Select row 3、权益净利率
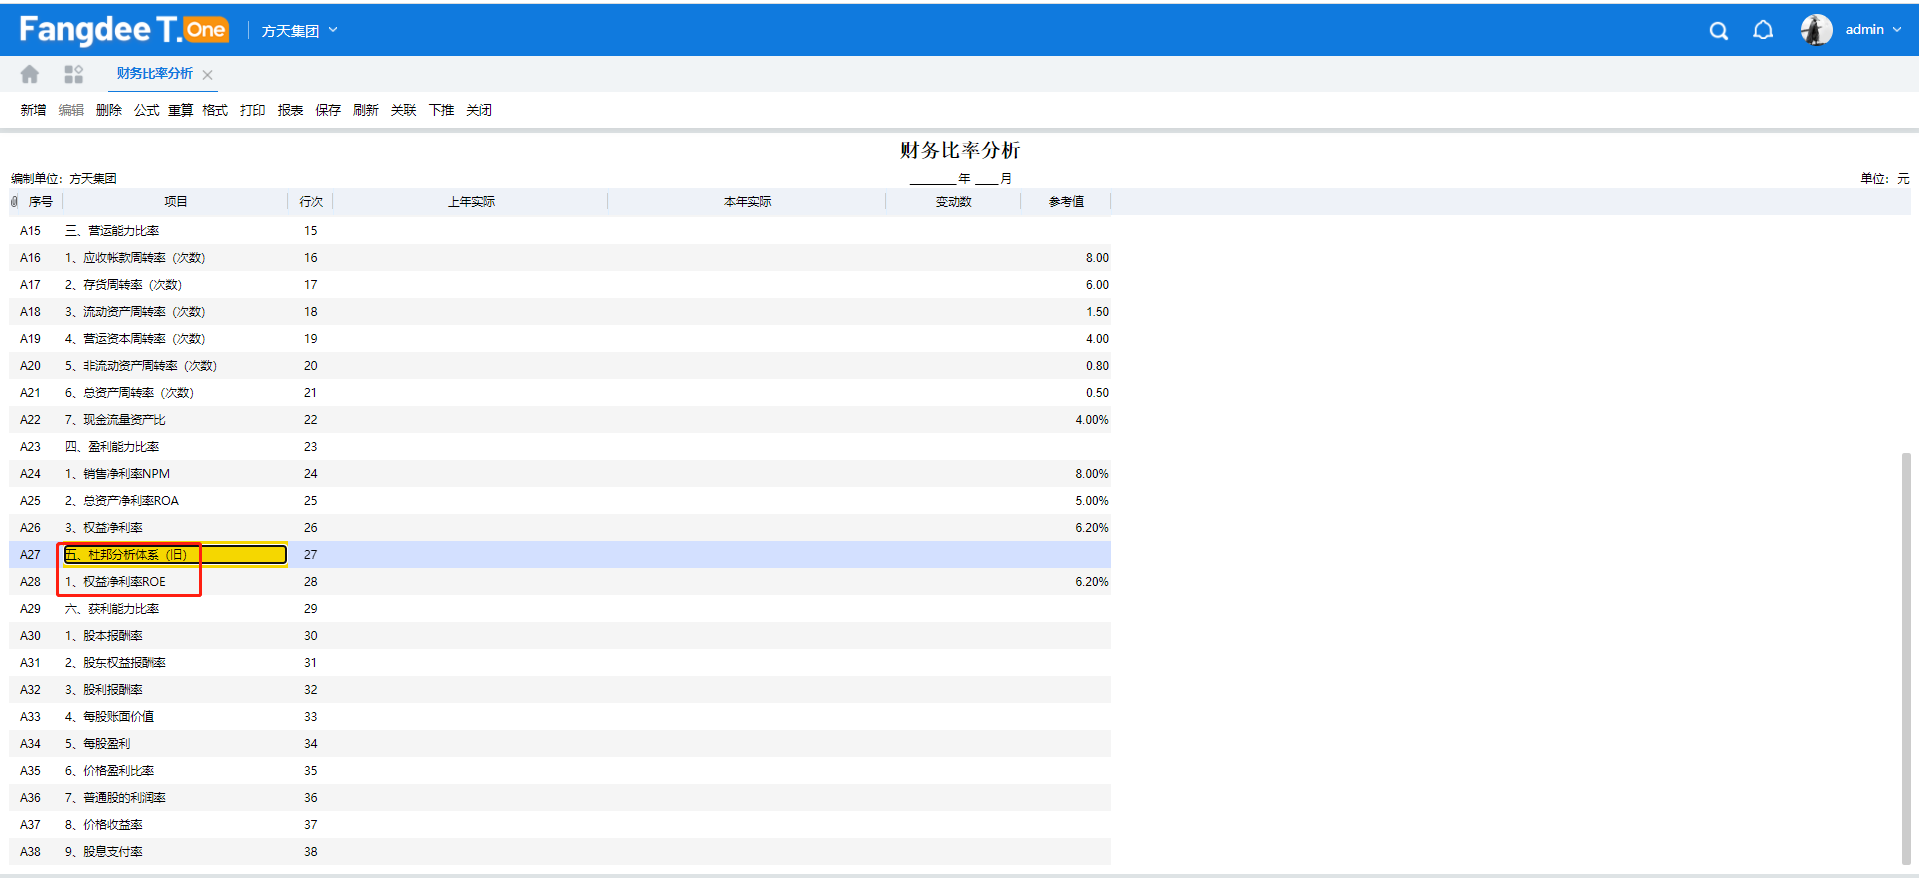Screen dimensions: 1919x878 click(x=560, y=528)
